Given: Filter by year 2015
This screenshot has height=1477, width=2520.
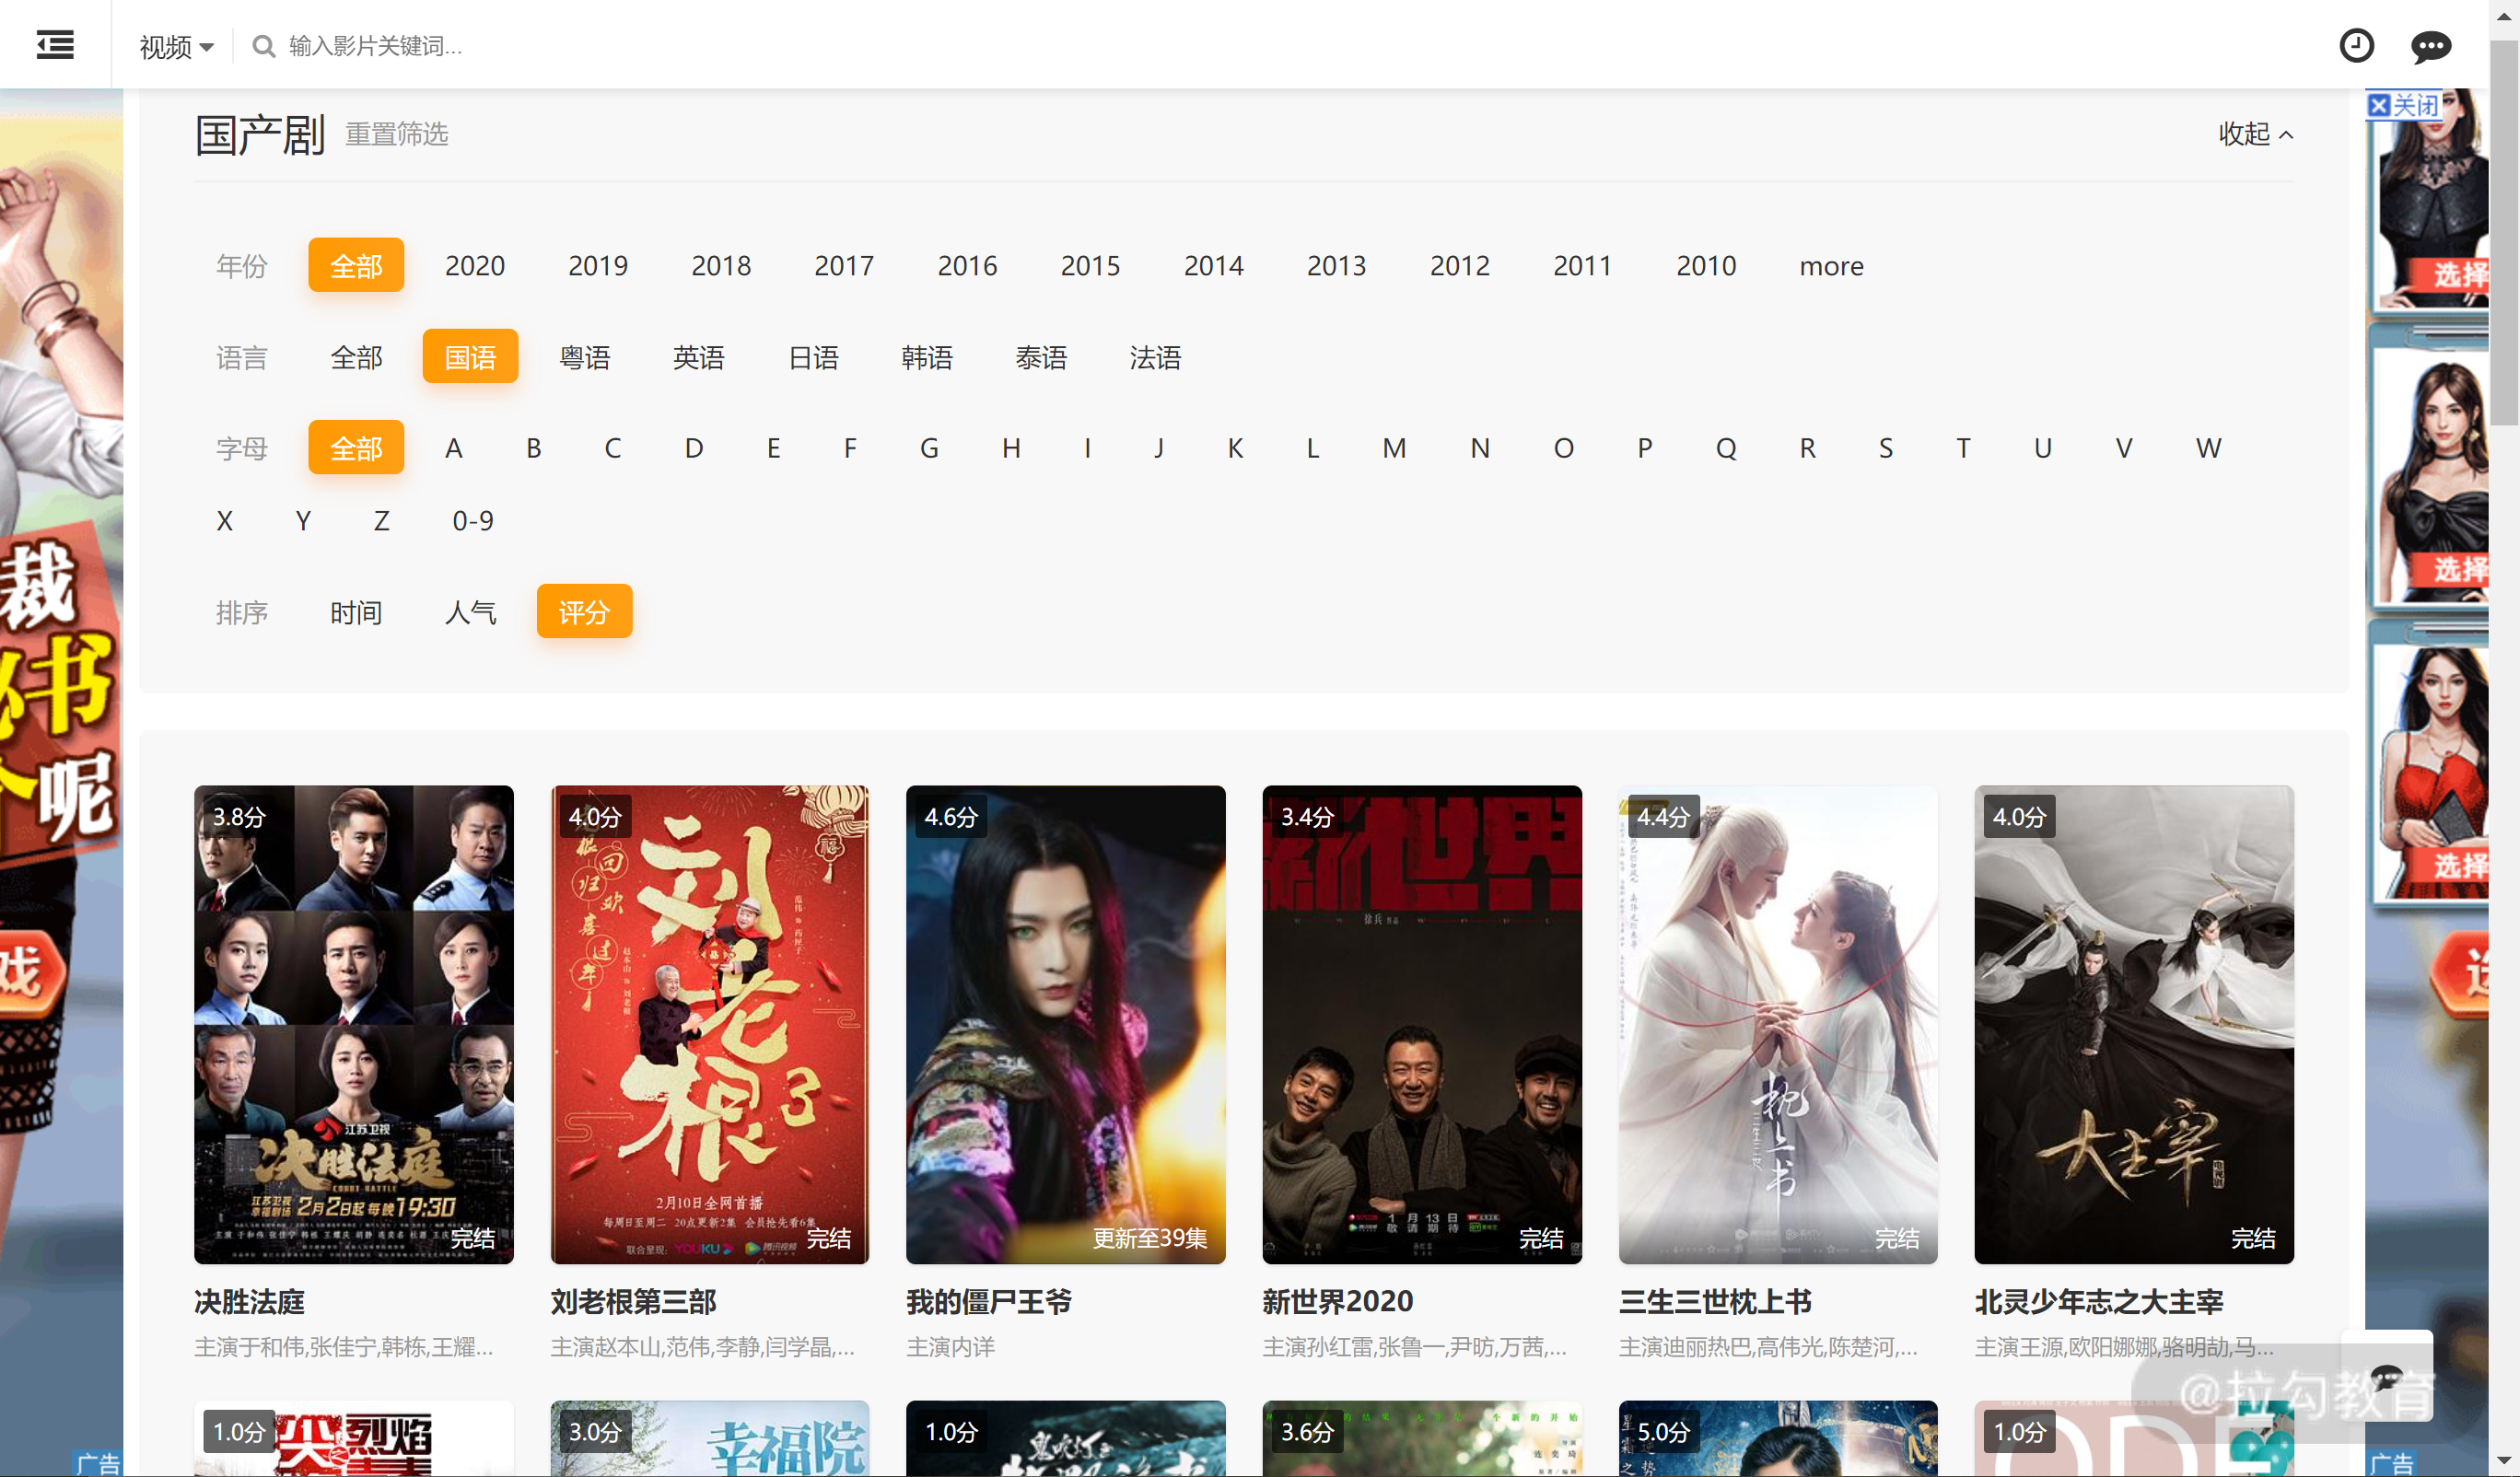Looking at the screenshot, I should click(1090, 265).
